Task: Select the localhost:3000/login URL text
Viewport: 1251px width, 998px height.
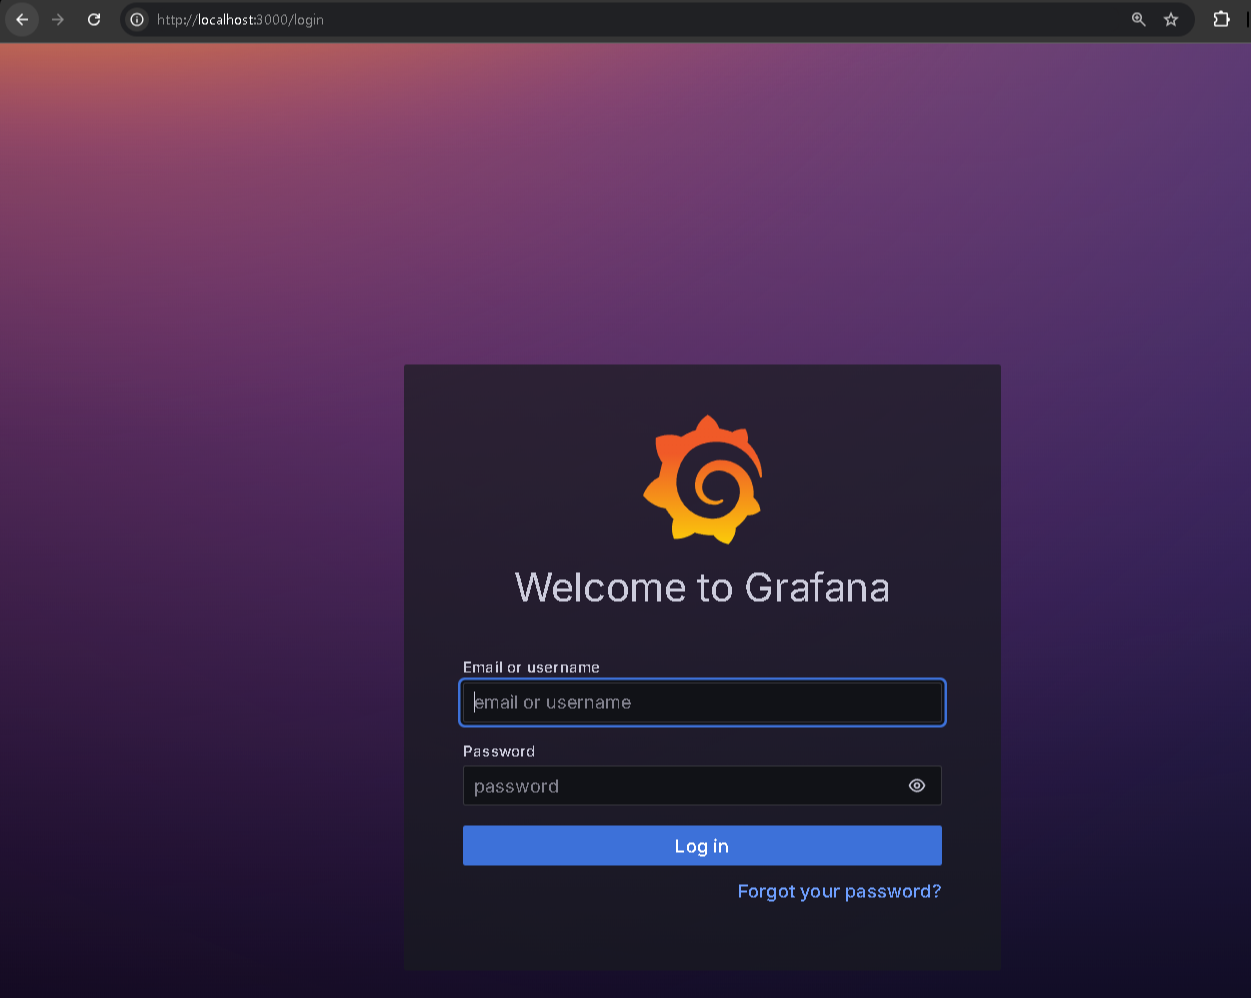Action: pos(240,19)
